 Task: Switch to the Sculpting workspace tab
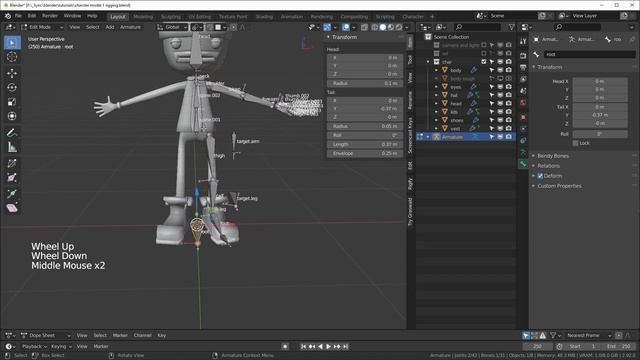(171, 17)
